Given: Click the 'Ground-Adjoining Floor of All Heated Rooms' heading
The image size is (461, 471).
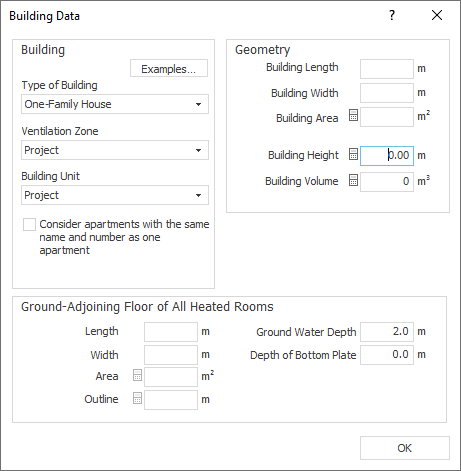Looking at the screenshot, I should (147, 307).
